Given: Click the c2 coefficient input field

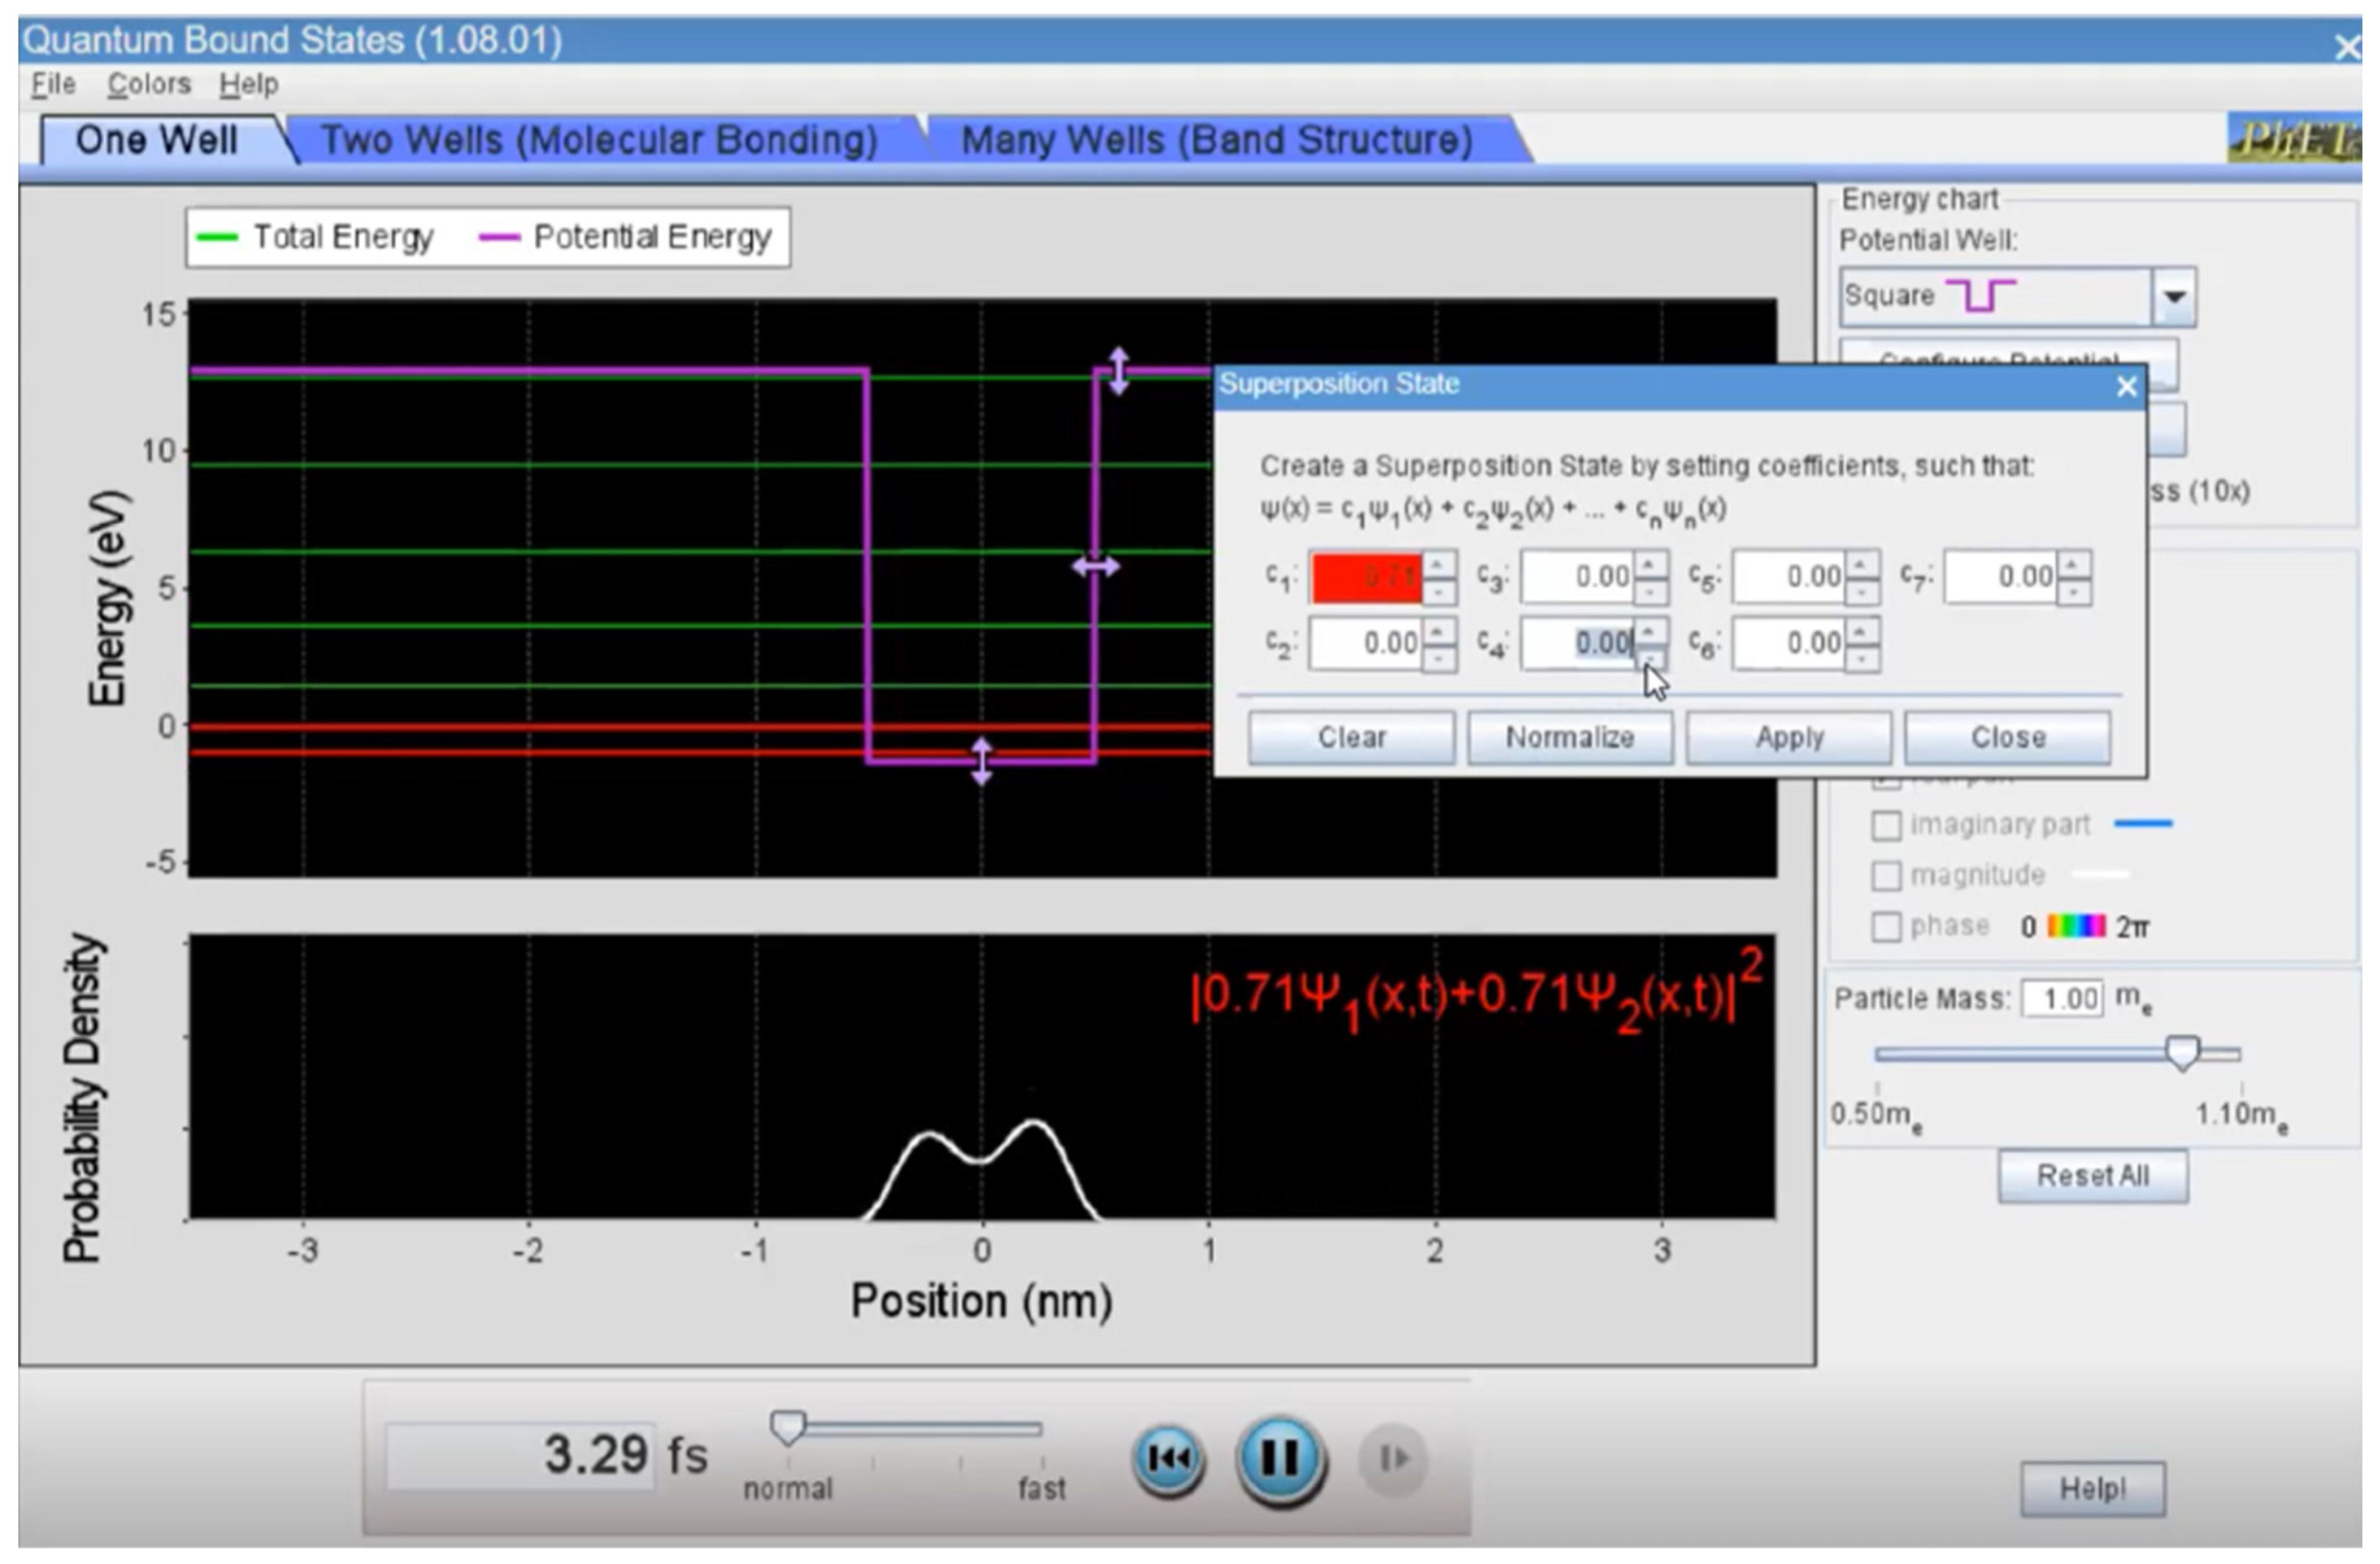Looking at the screenshot, I should click(1366, 643).
